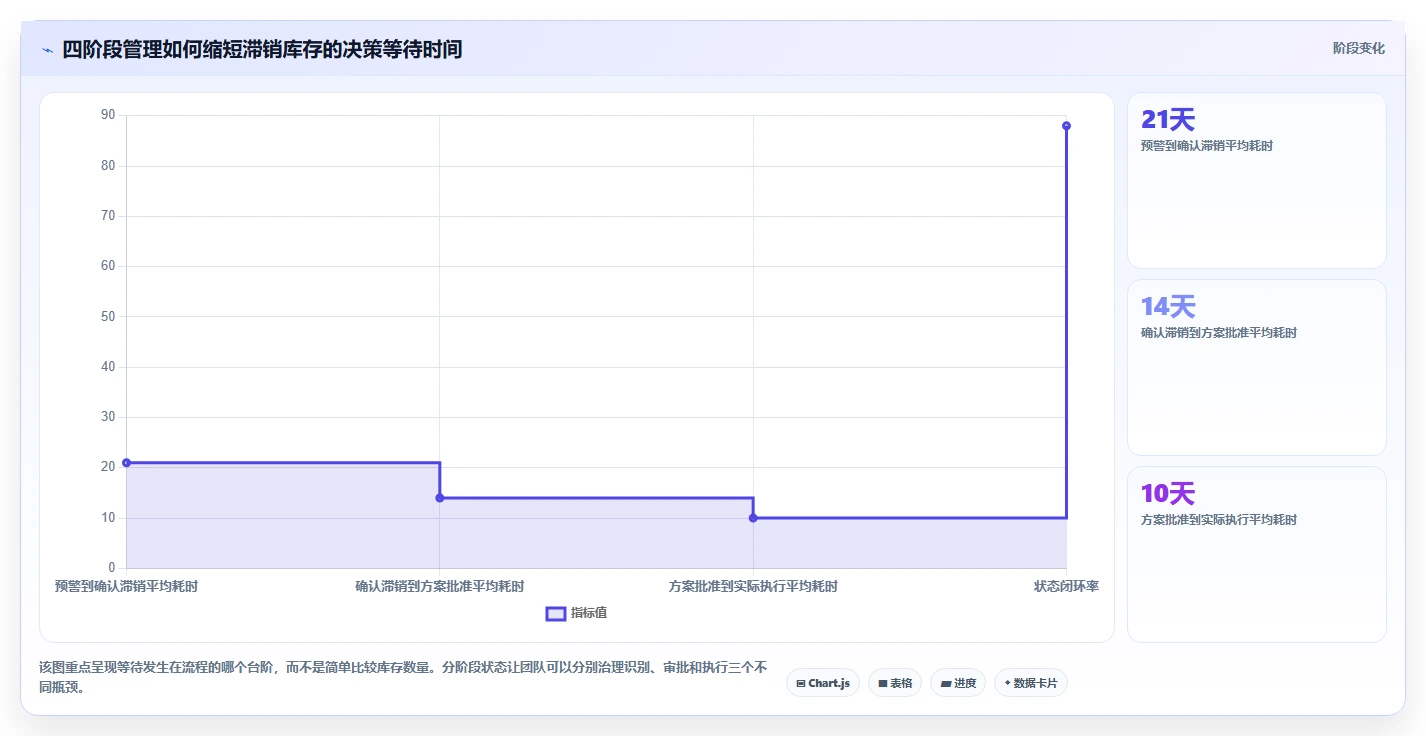The height and width of the screenshot is (736, 1426).
Task: Click the x-axis label 预警到确认滞销平均耗时
Action: [x=126, y=587]
